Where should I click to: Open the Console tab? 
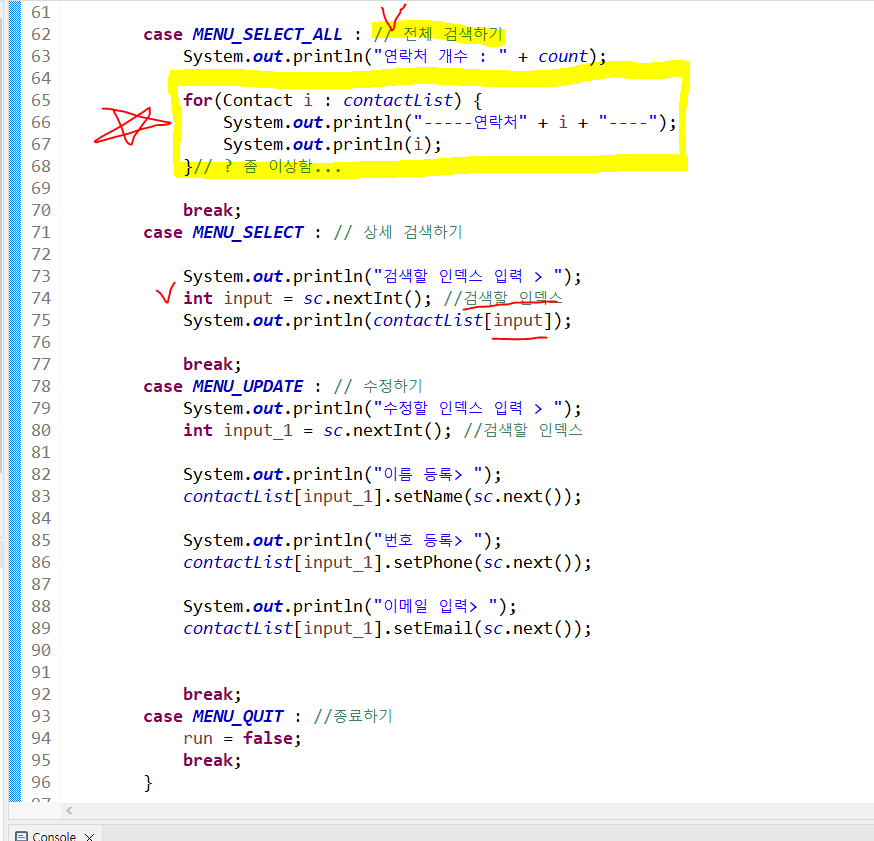(x=54, y=836)
